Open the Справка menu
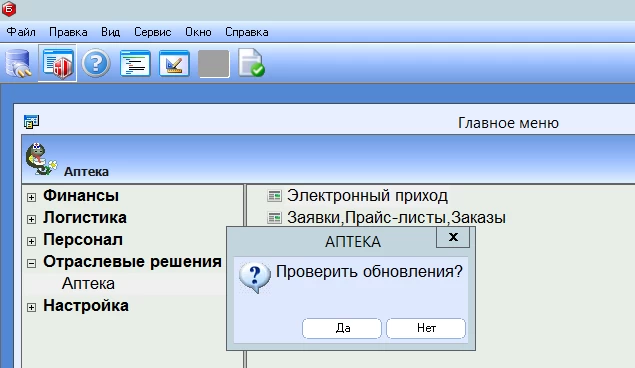Viewport: 635px width, 368px height. point(247,32)
